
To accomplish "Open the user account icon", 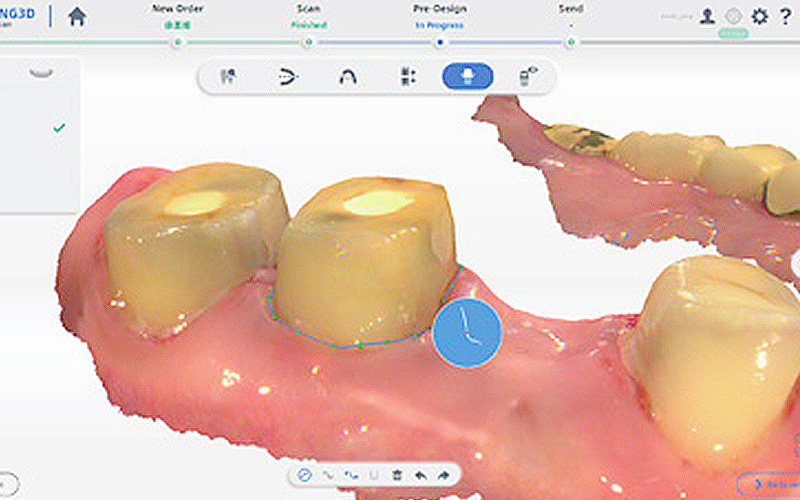I will point(708,16).
